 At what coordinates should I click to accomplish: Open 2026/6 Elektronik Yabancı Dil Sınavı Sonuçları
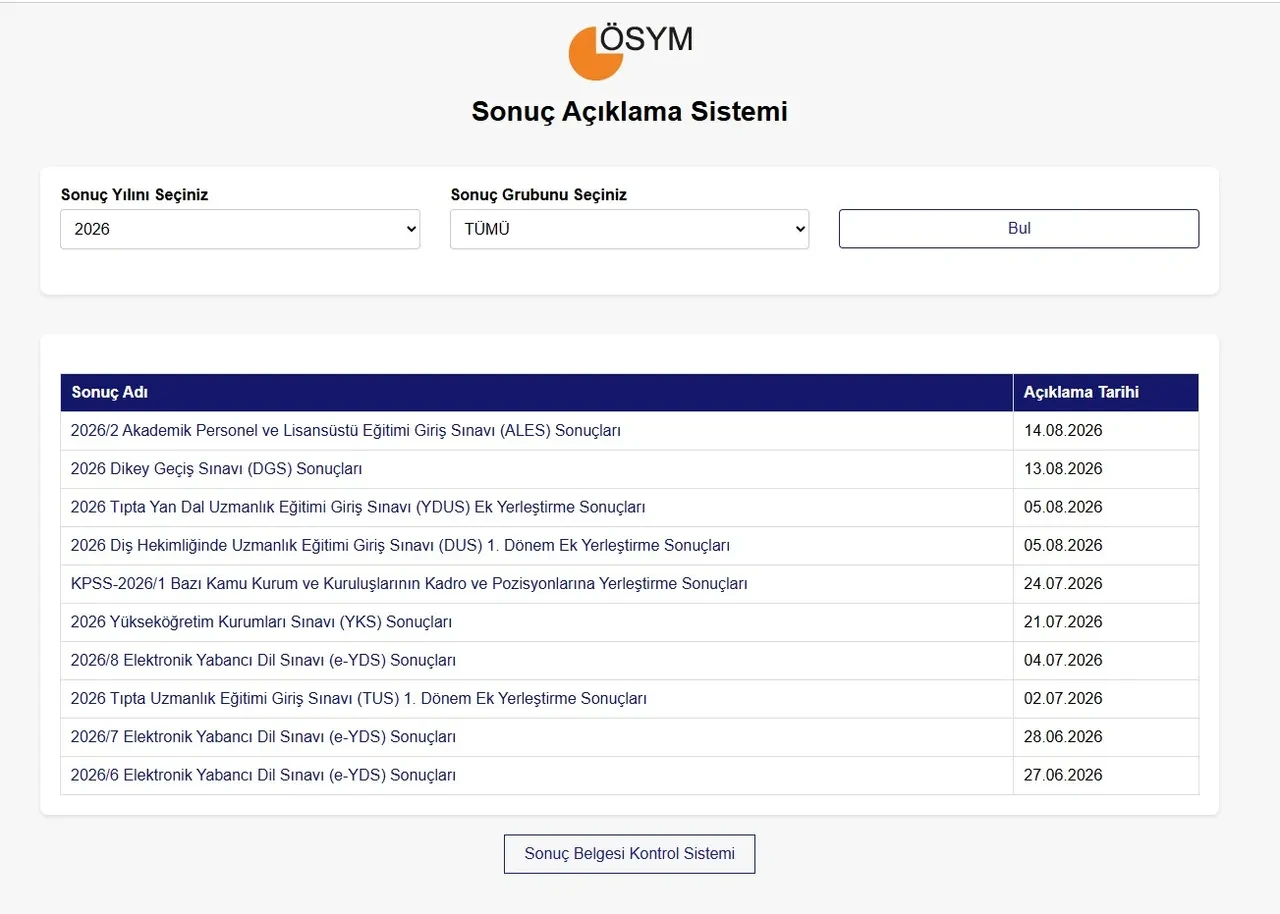[263, 775]
